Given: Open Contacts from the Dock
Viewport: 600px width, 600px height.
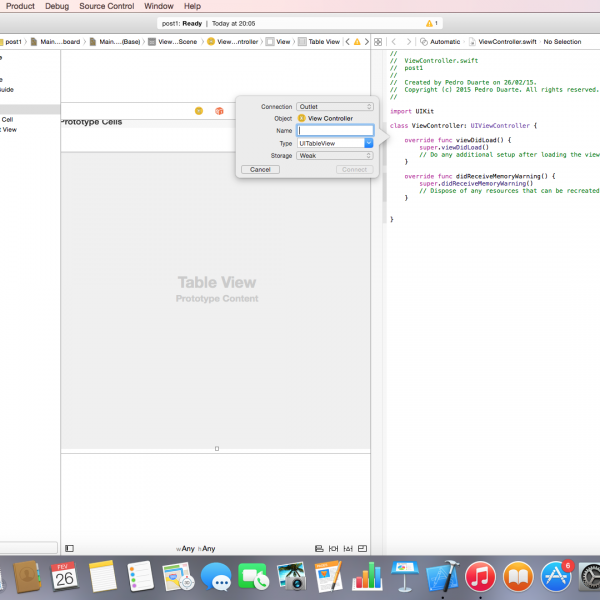Looking at the screenshot, I should pos(27,576).
